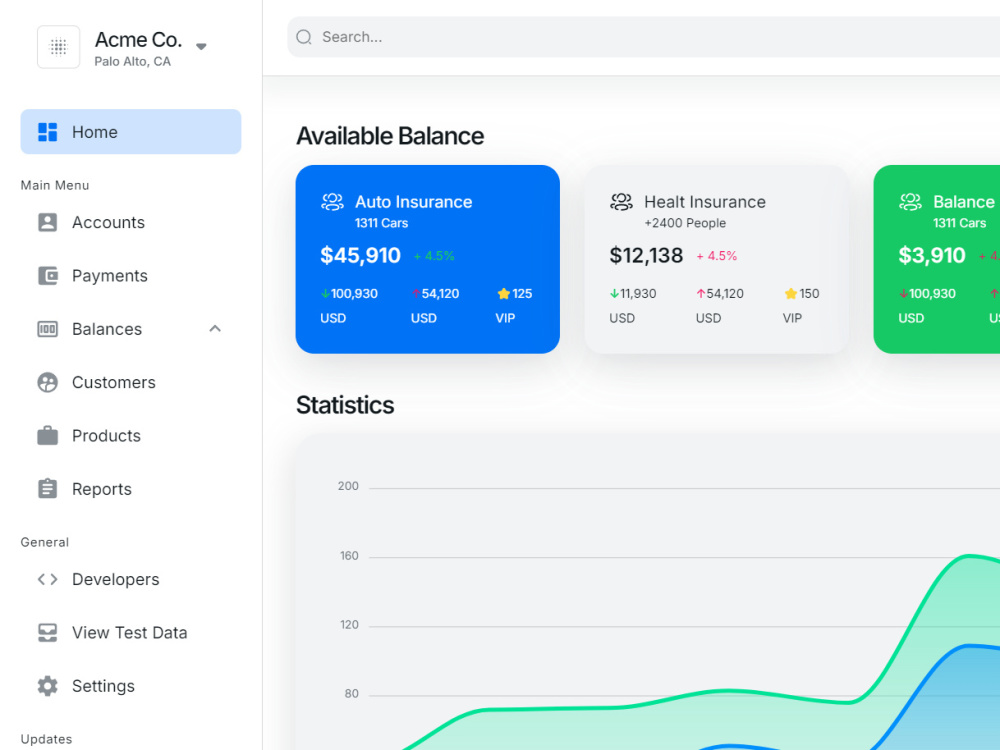The width and height of the screenshot is (1000, 750).
Task: Click the $12,138 balance amount
Action: 646,255
